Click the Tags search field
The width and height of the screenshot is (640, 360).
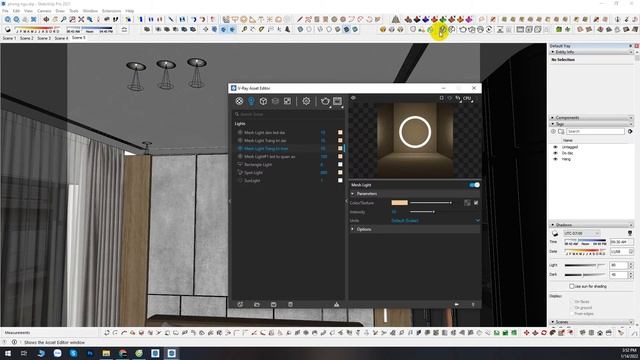click(x=595, y=131)
